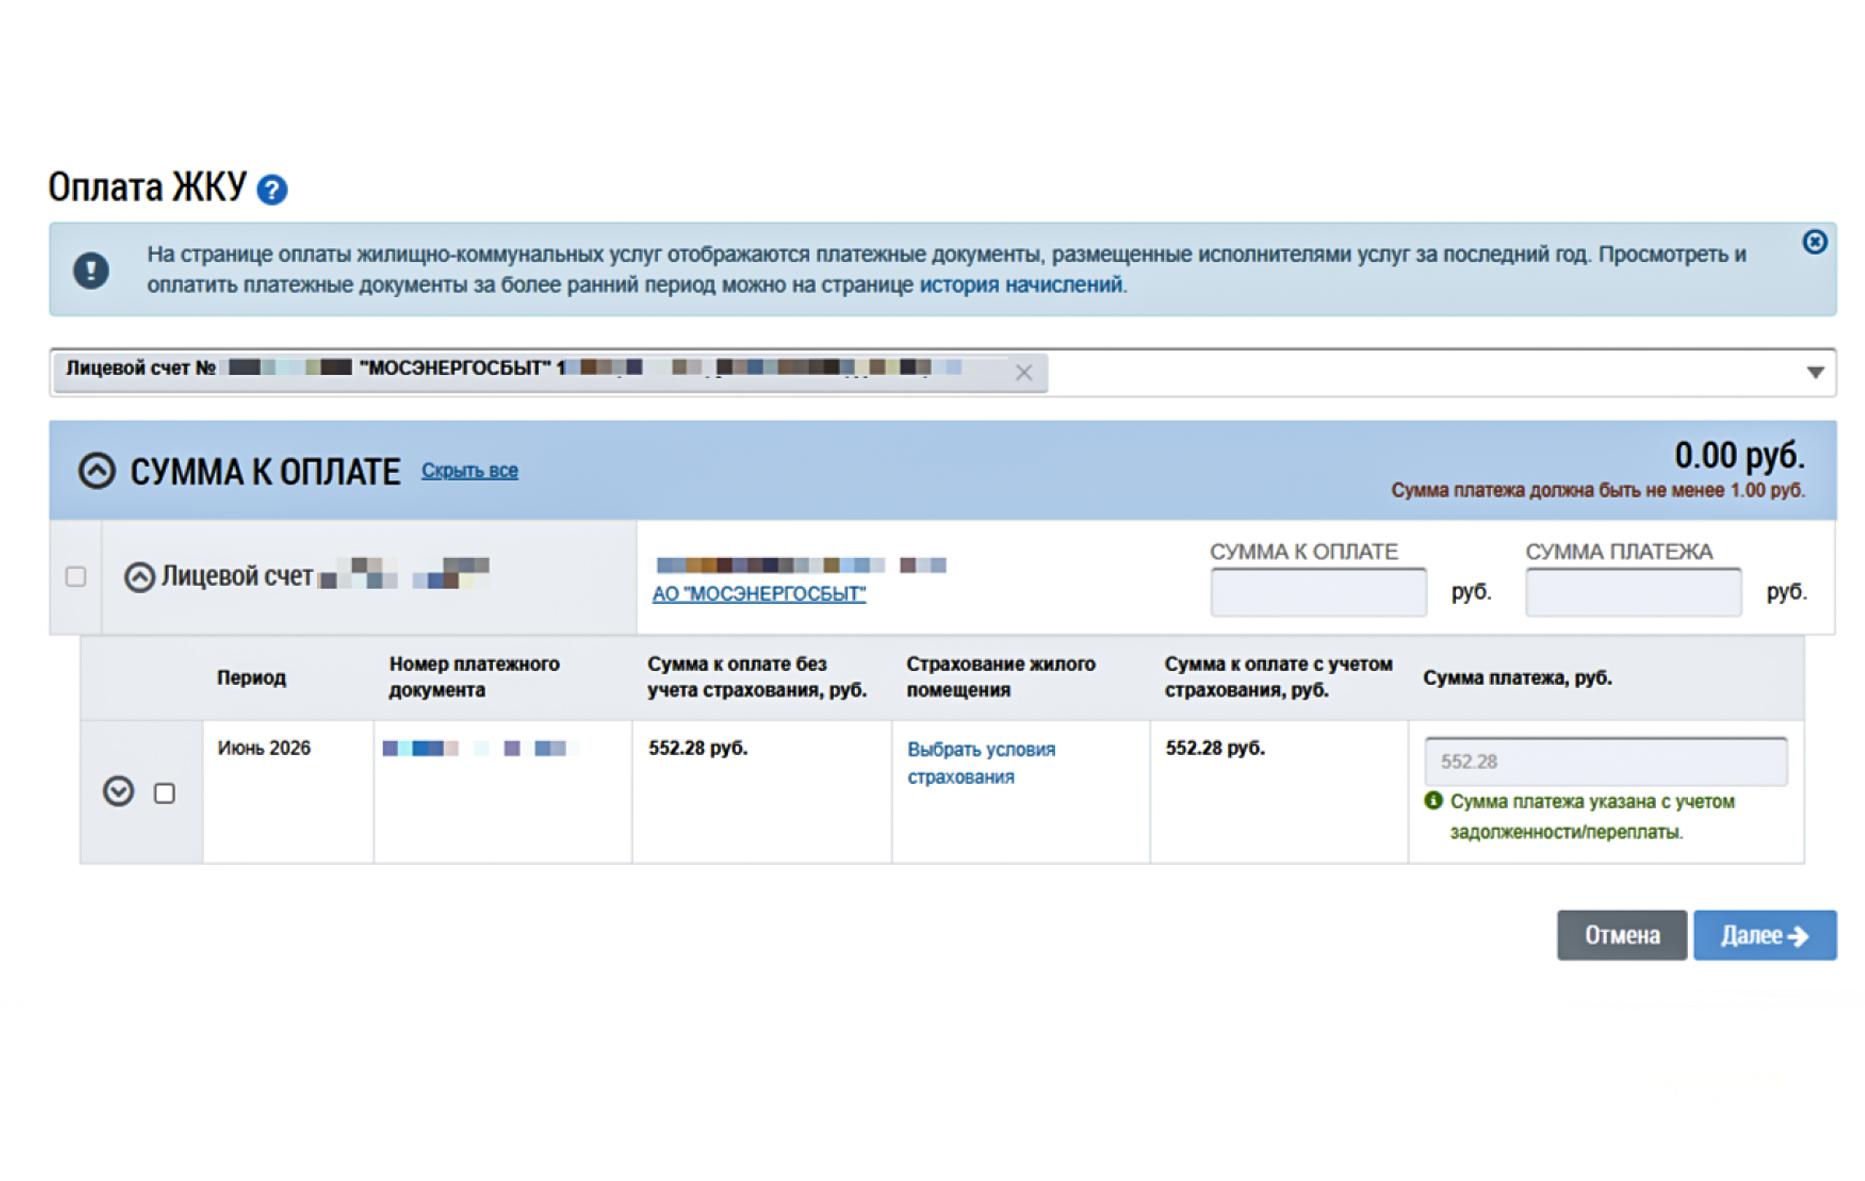
Task: Click the exclamation info icon in banner
Action: 91,270
